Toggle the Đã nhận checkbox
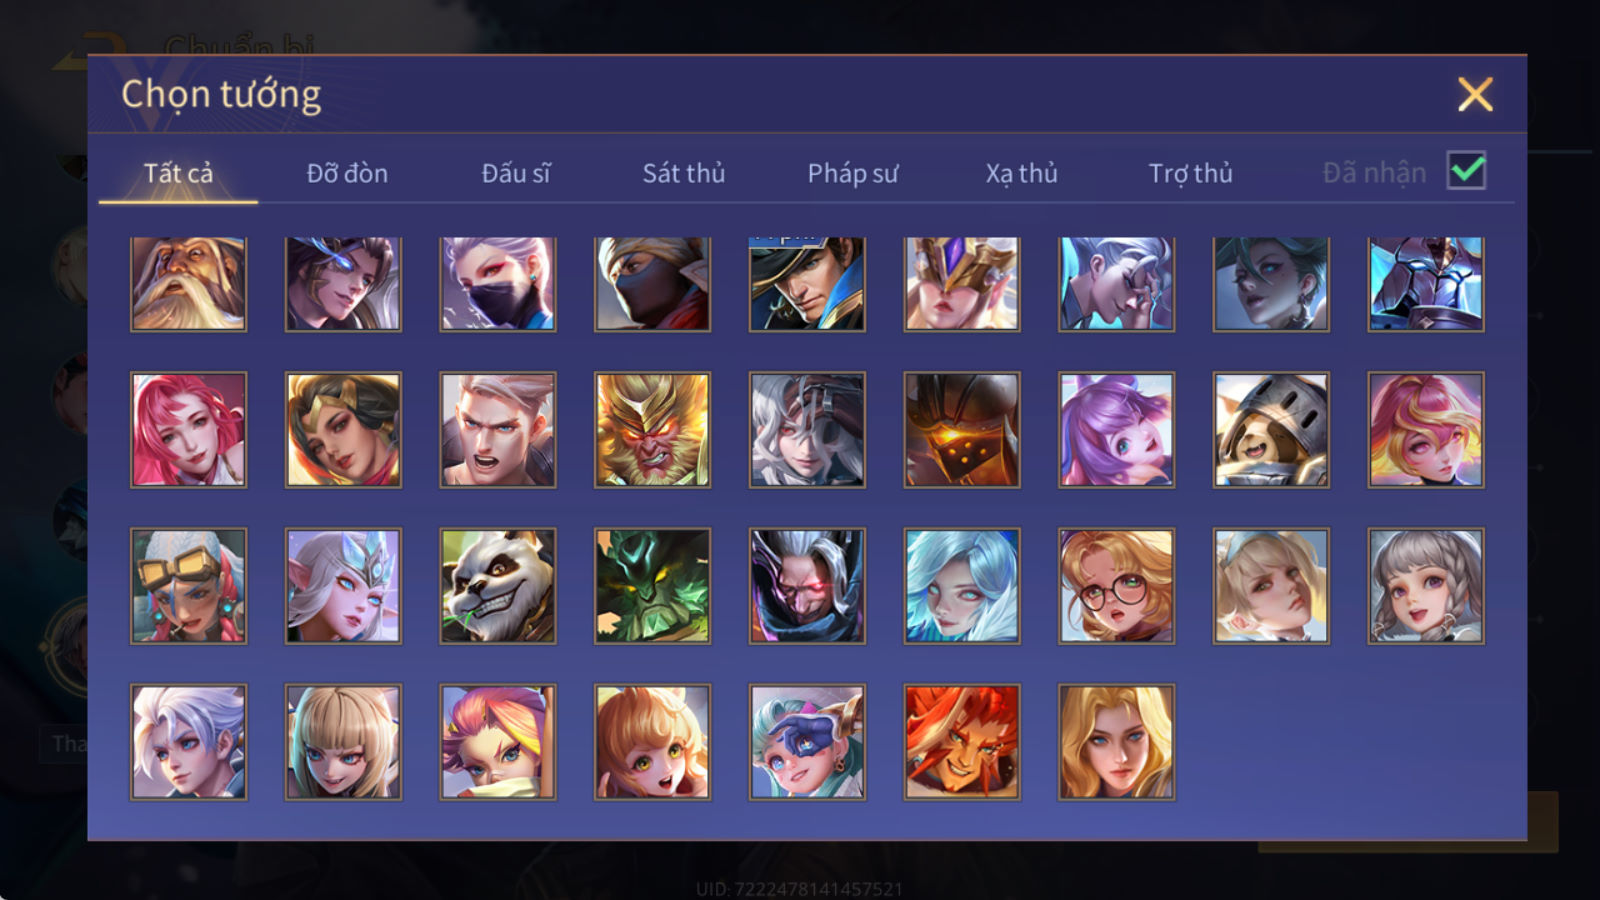Screen dimensions: 1600x900 1466,171
